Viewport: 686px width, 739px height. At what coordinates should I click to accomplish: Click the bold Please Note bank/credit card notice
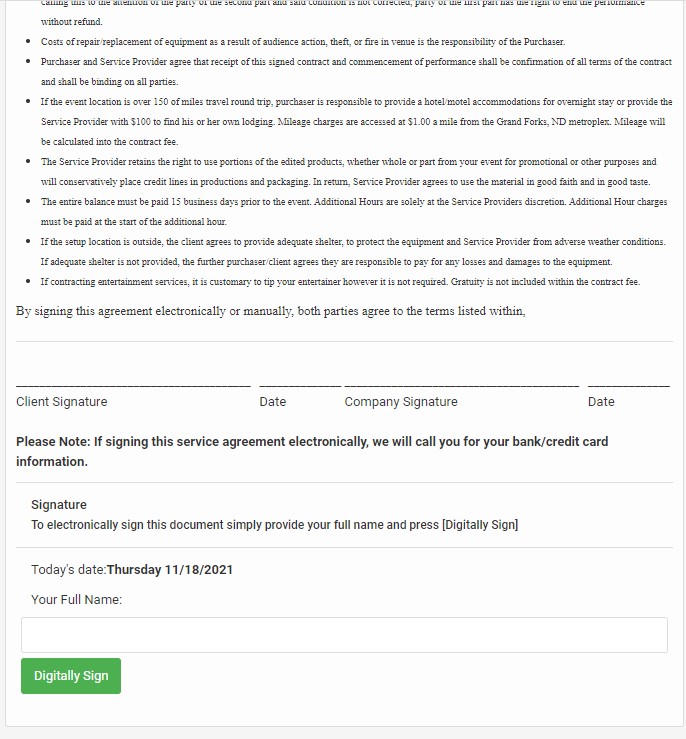pyautogui.click(x=312, y=451)
